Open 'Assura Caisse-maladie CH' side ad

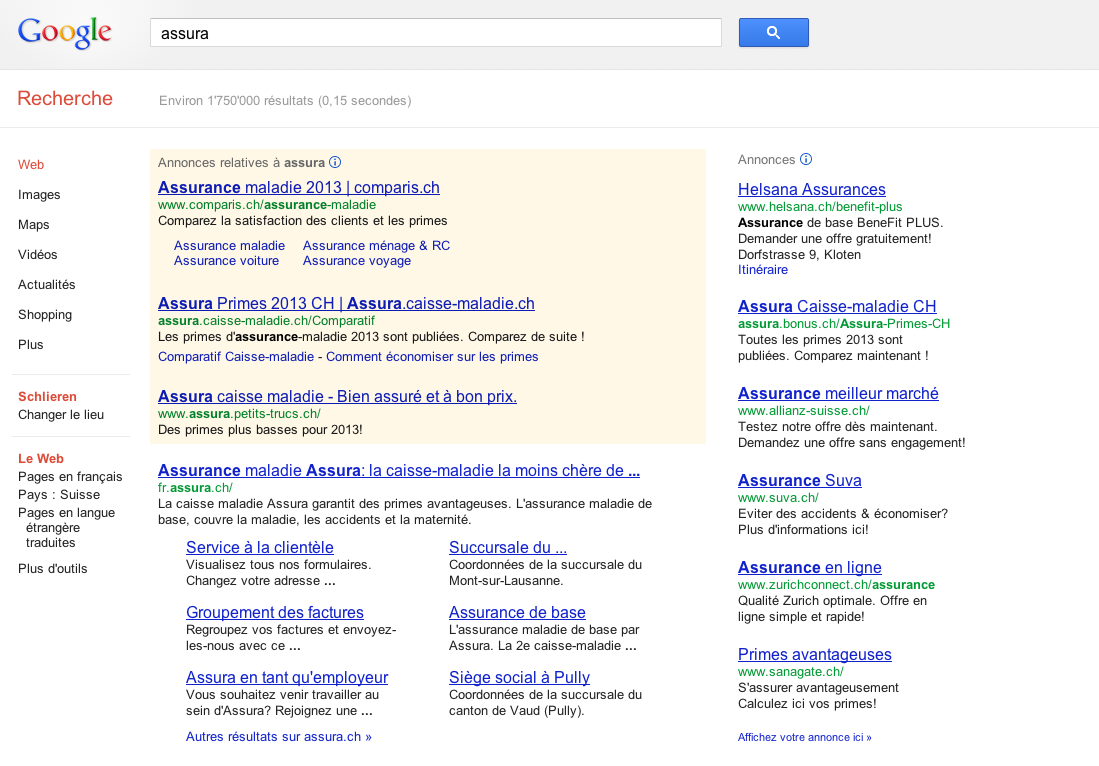837,306
